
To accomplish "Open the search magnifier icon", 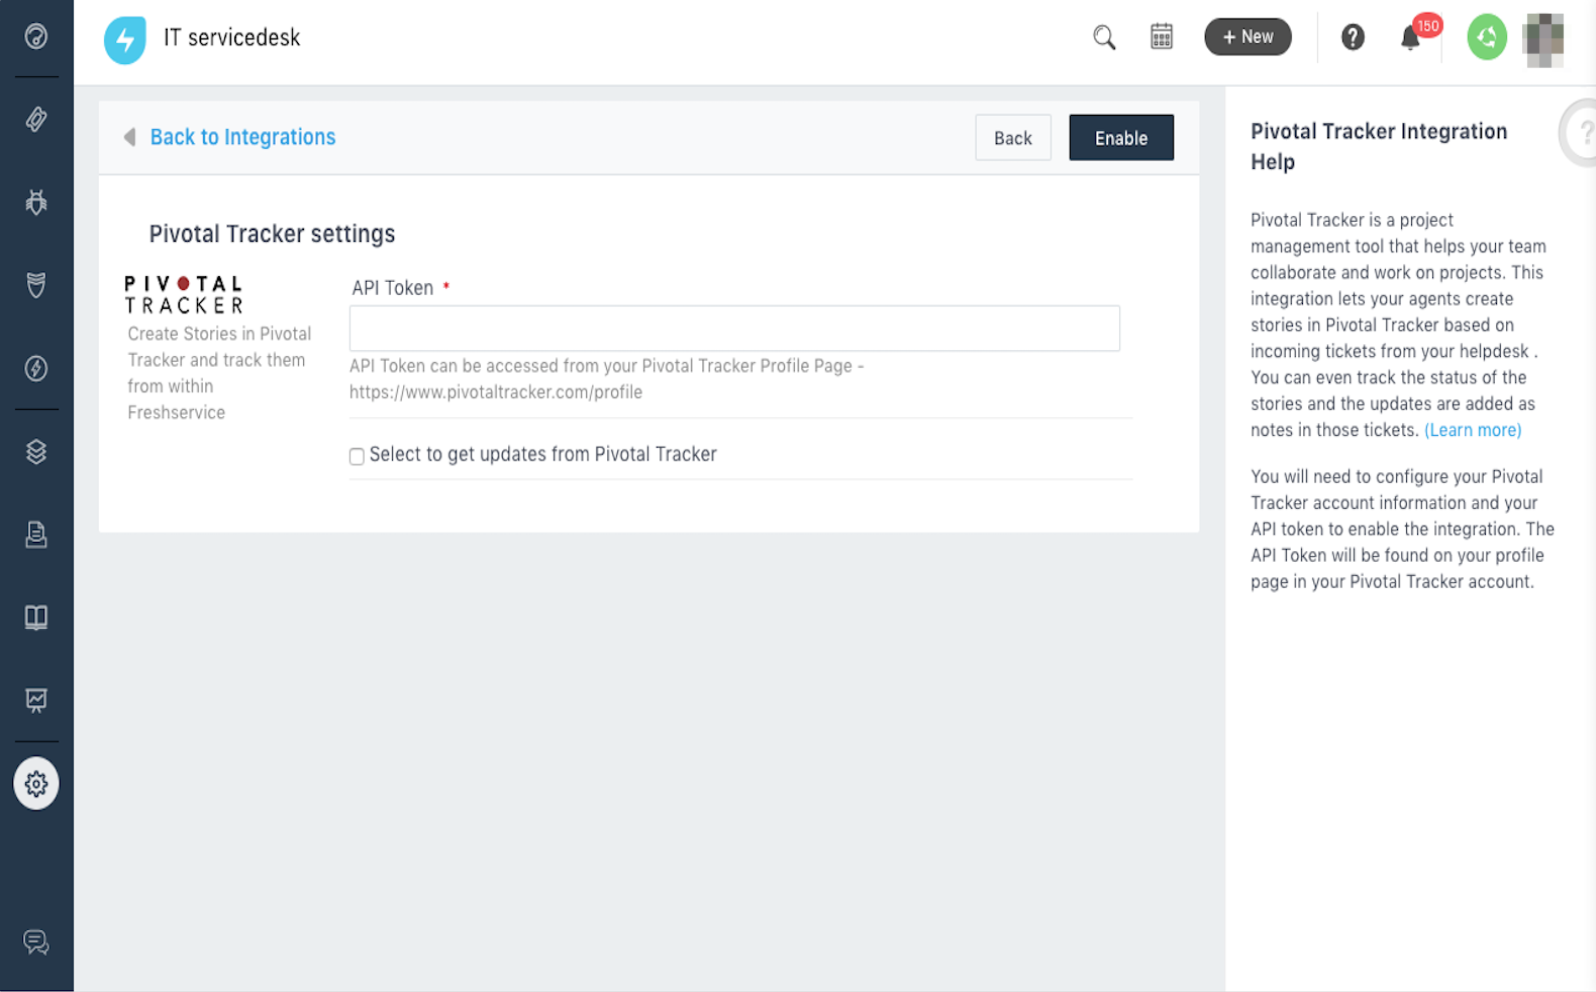I will pyautogui.click(x=1104, y=38).
